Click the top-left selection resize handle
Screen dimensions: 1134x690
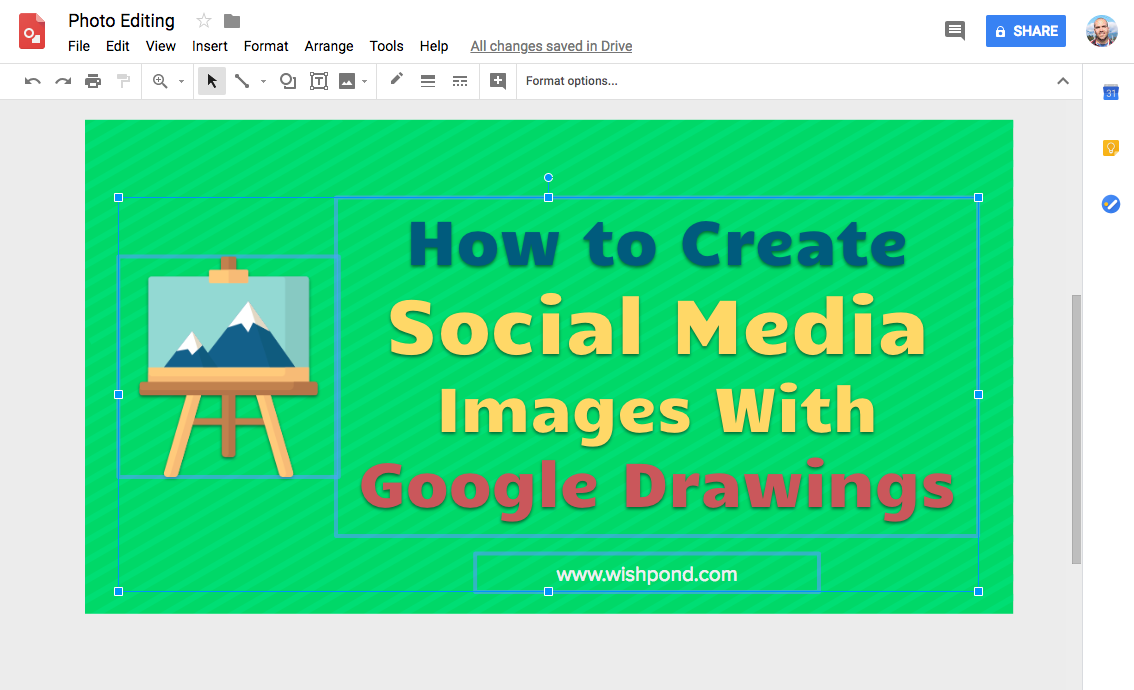pos(119,197)
